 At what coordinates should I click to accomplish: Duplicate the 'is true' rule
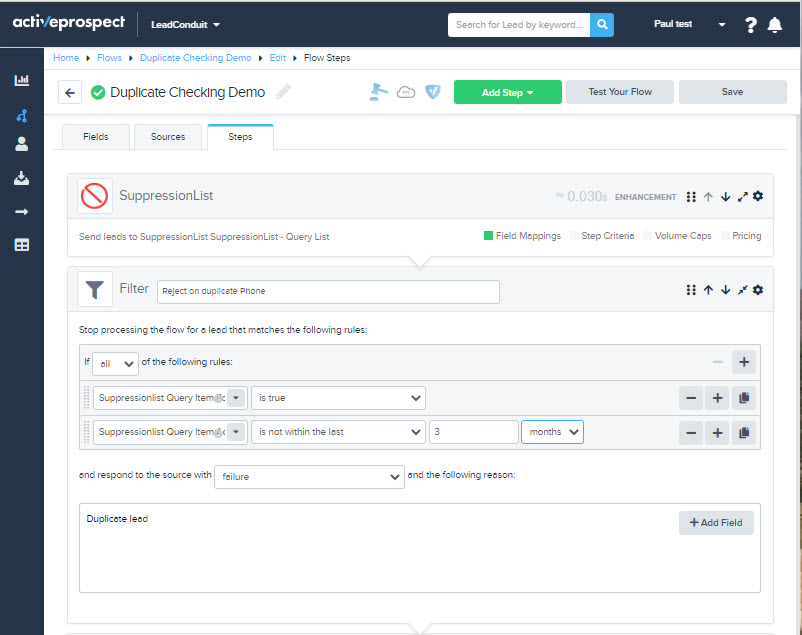click(x=744, y=398)
